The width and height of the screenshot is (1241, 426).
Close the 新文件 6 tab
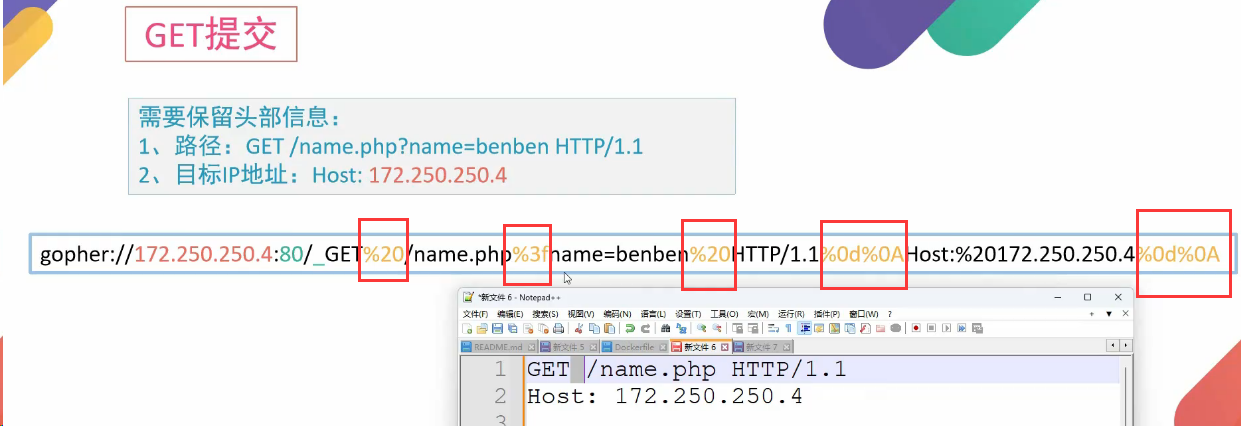pyautogui.click(x=725, y=346)
